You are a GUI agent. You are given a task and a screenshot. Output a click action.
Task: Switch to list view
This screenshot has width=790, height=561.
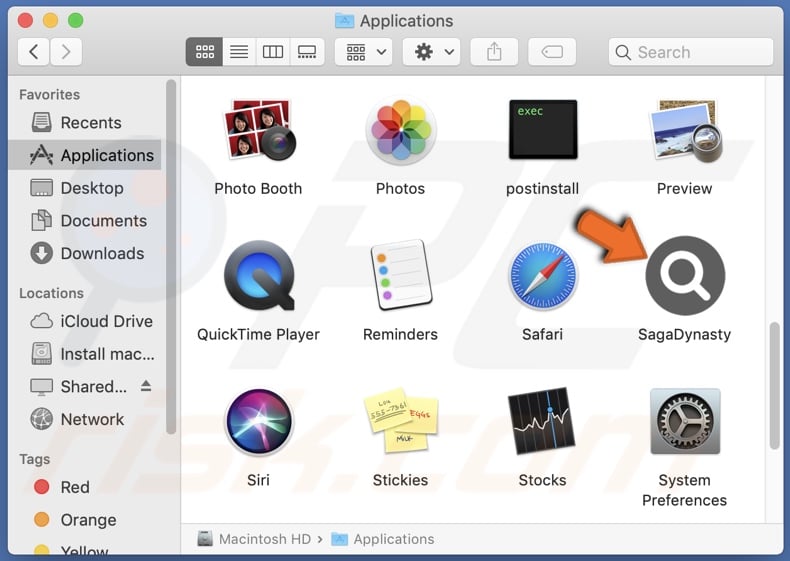pos(239,51)
